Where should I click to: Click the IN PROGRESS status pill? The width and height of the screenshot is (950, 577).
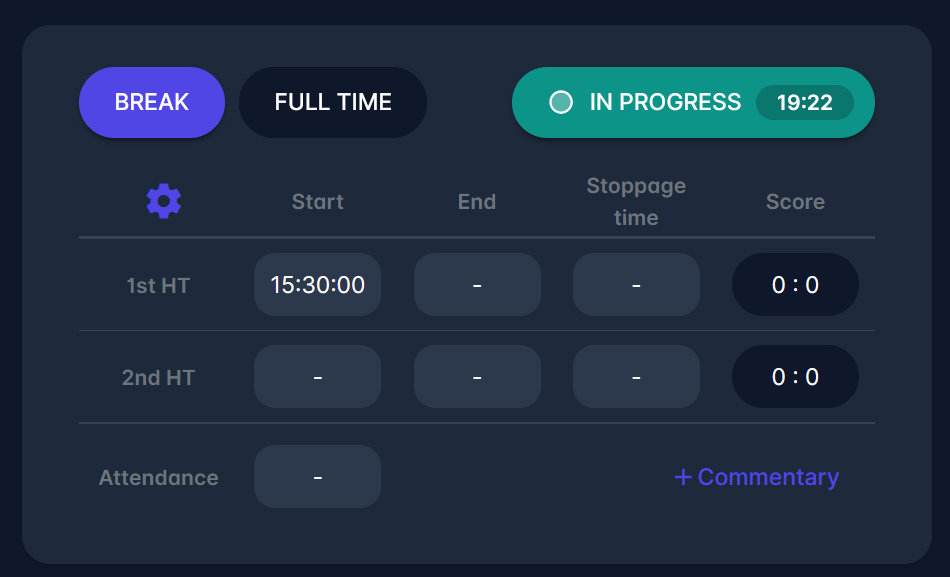click(665, 102)
